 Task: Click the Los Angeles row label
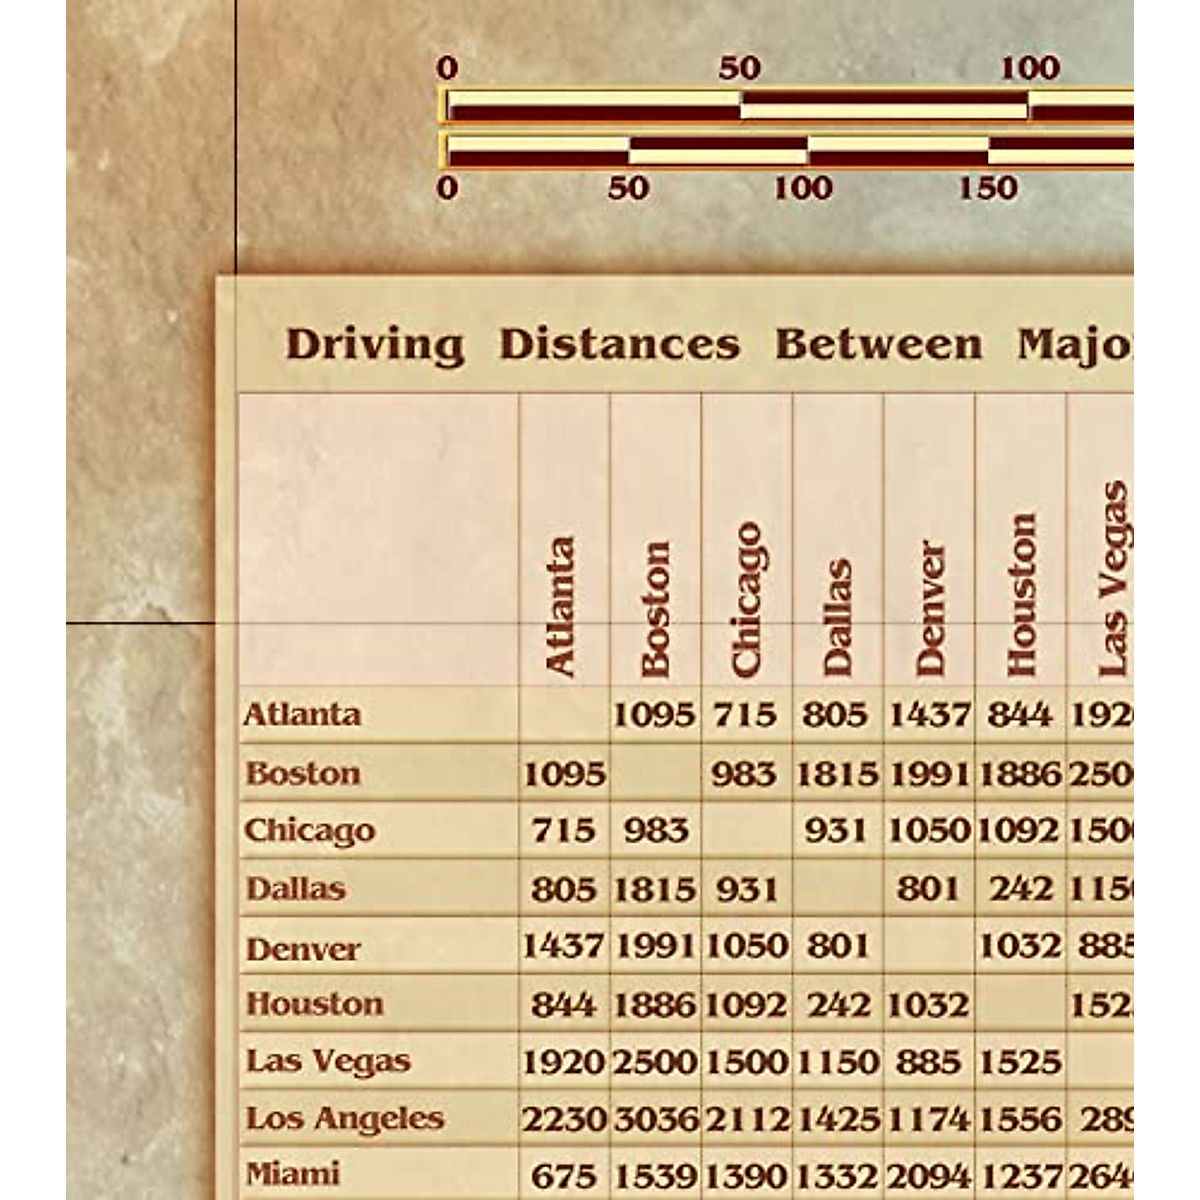[x=345, y=1119]
